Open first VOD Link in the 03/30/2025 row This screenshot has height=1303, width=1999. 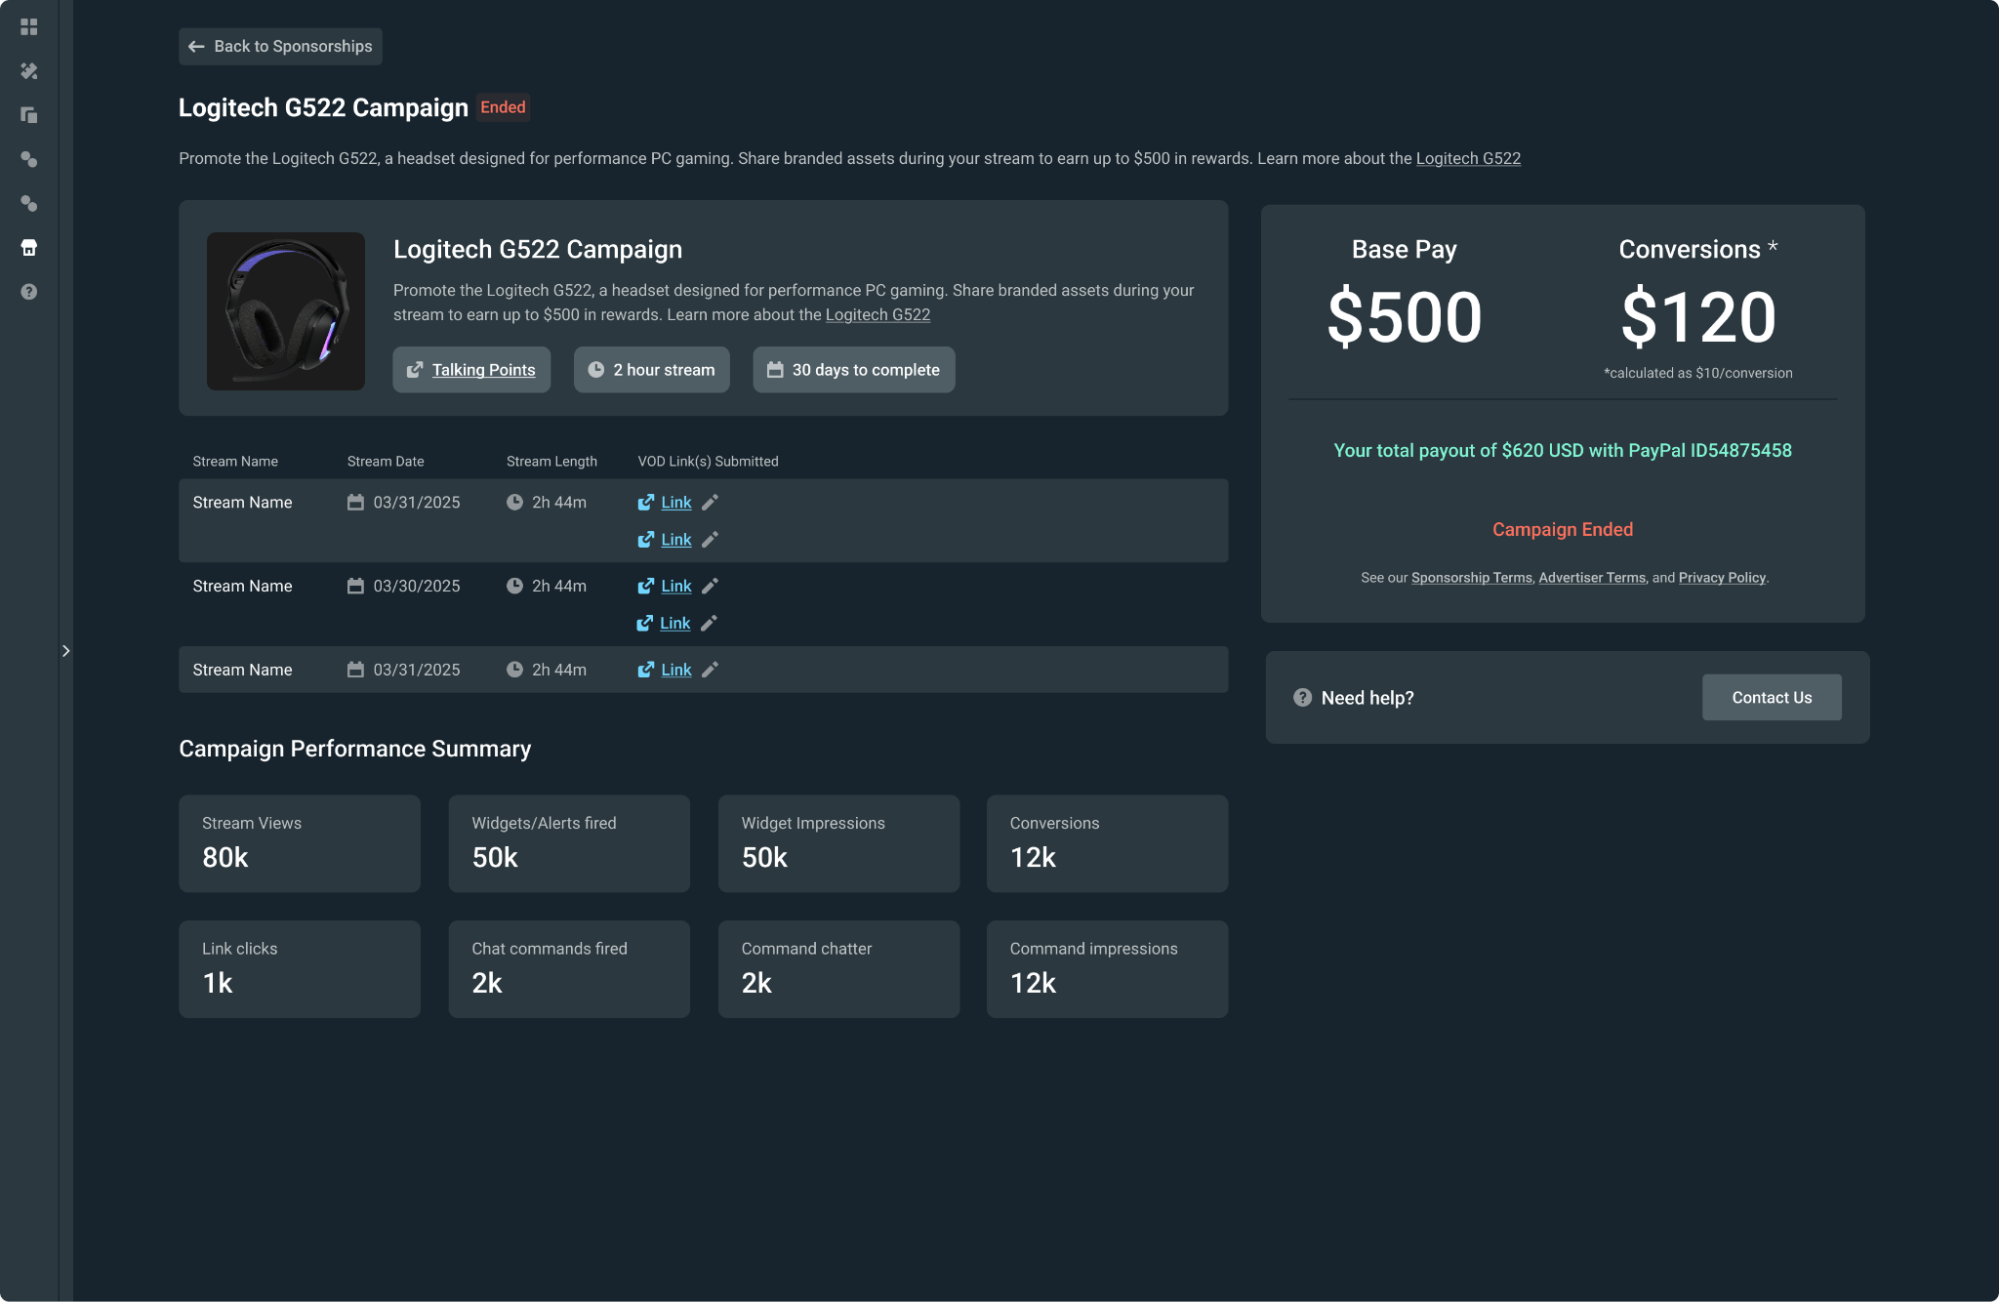click(676, 586)
